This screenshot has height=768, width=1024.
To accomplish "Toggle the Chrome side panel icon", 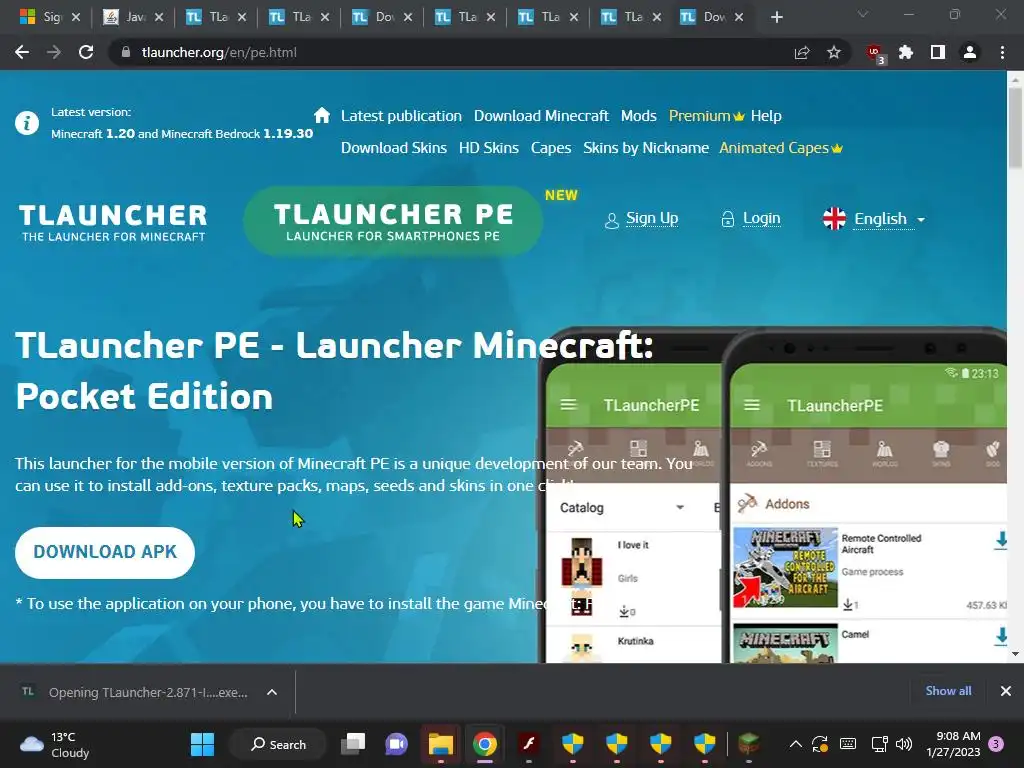I will point(938,52).
